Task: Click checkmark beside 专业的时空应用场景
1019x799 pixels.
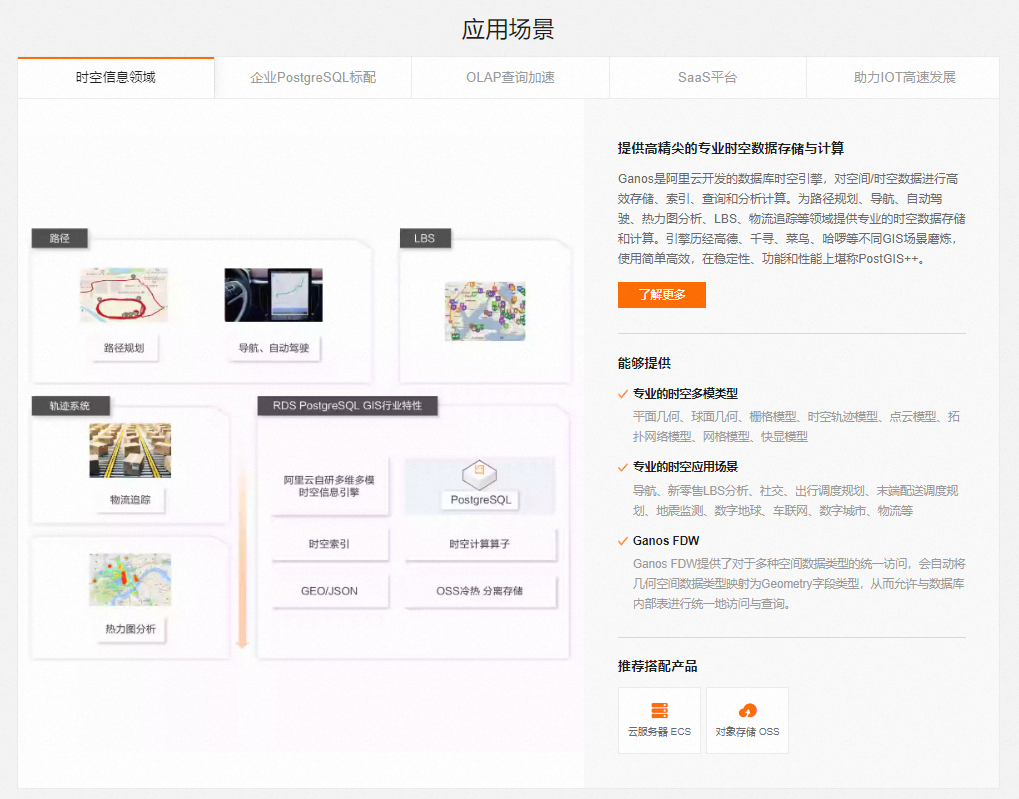Action: tap(623, 467)
